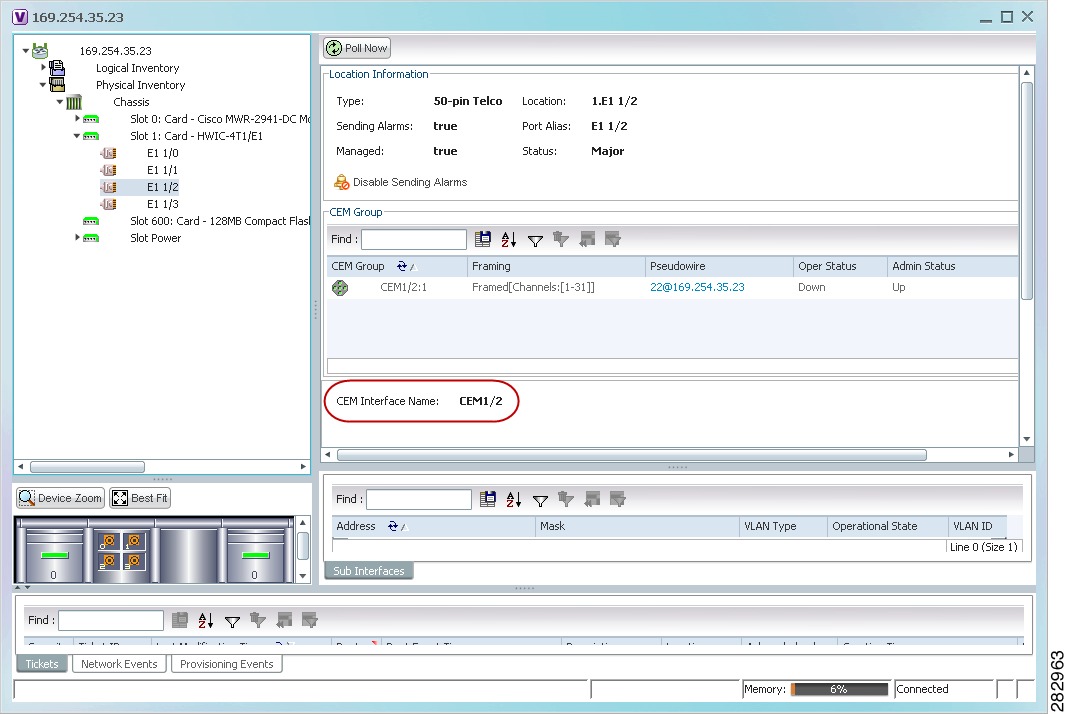Collapse the 169.254.35.23 root tree node
Image resolution: width=1069 pixels, height=714 pixels.
(26, 50)
